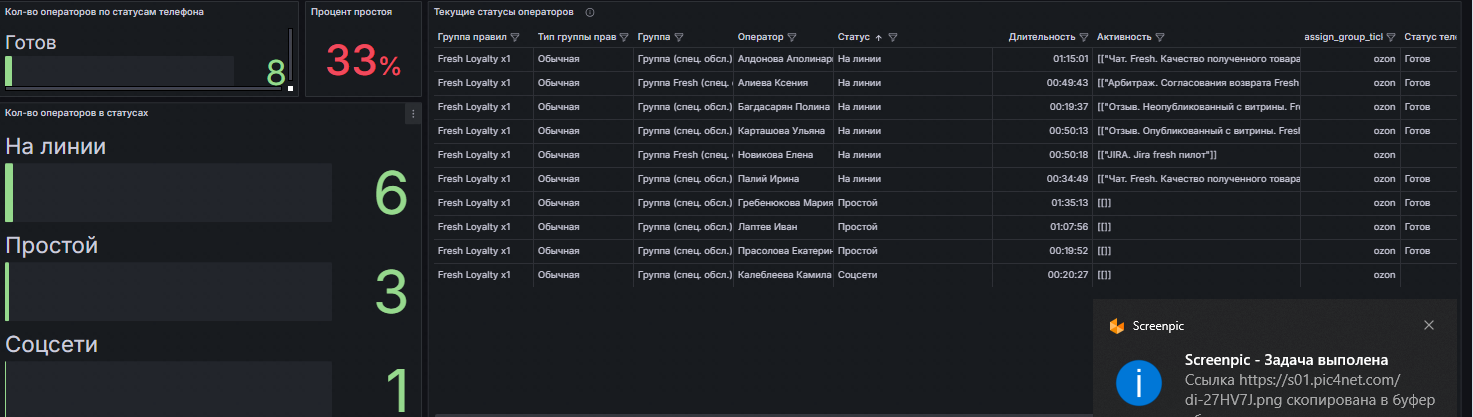This screenshot has height=417, width=1473.
Task: Show info tooltip for Текущие статусы операторов
Action: [589, 12]
